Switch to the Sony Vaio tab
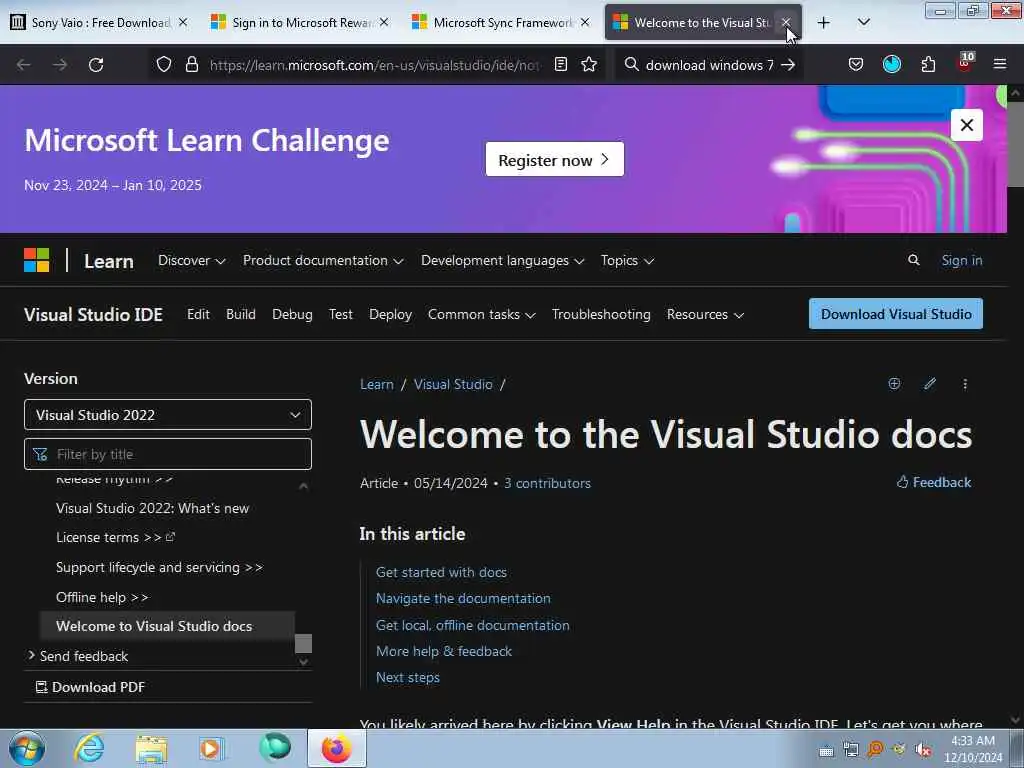Viewport: 1024px width, 768px height. click(100, 22)
